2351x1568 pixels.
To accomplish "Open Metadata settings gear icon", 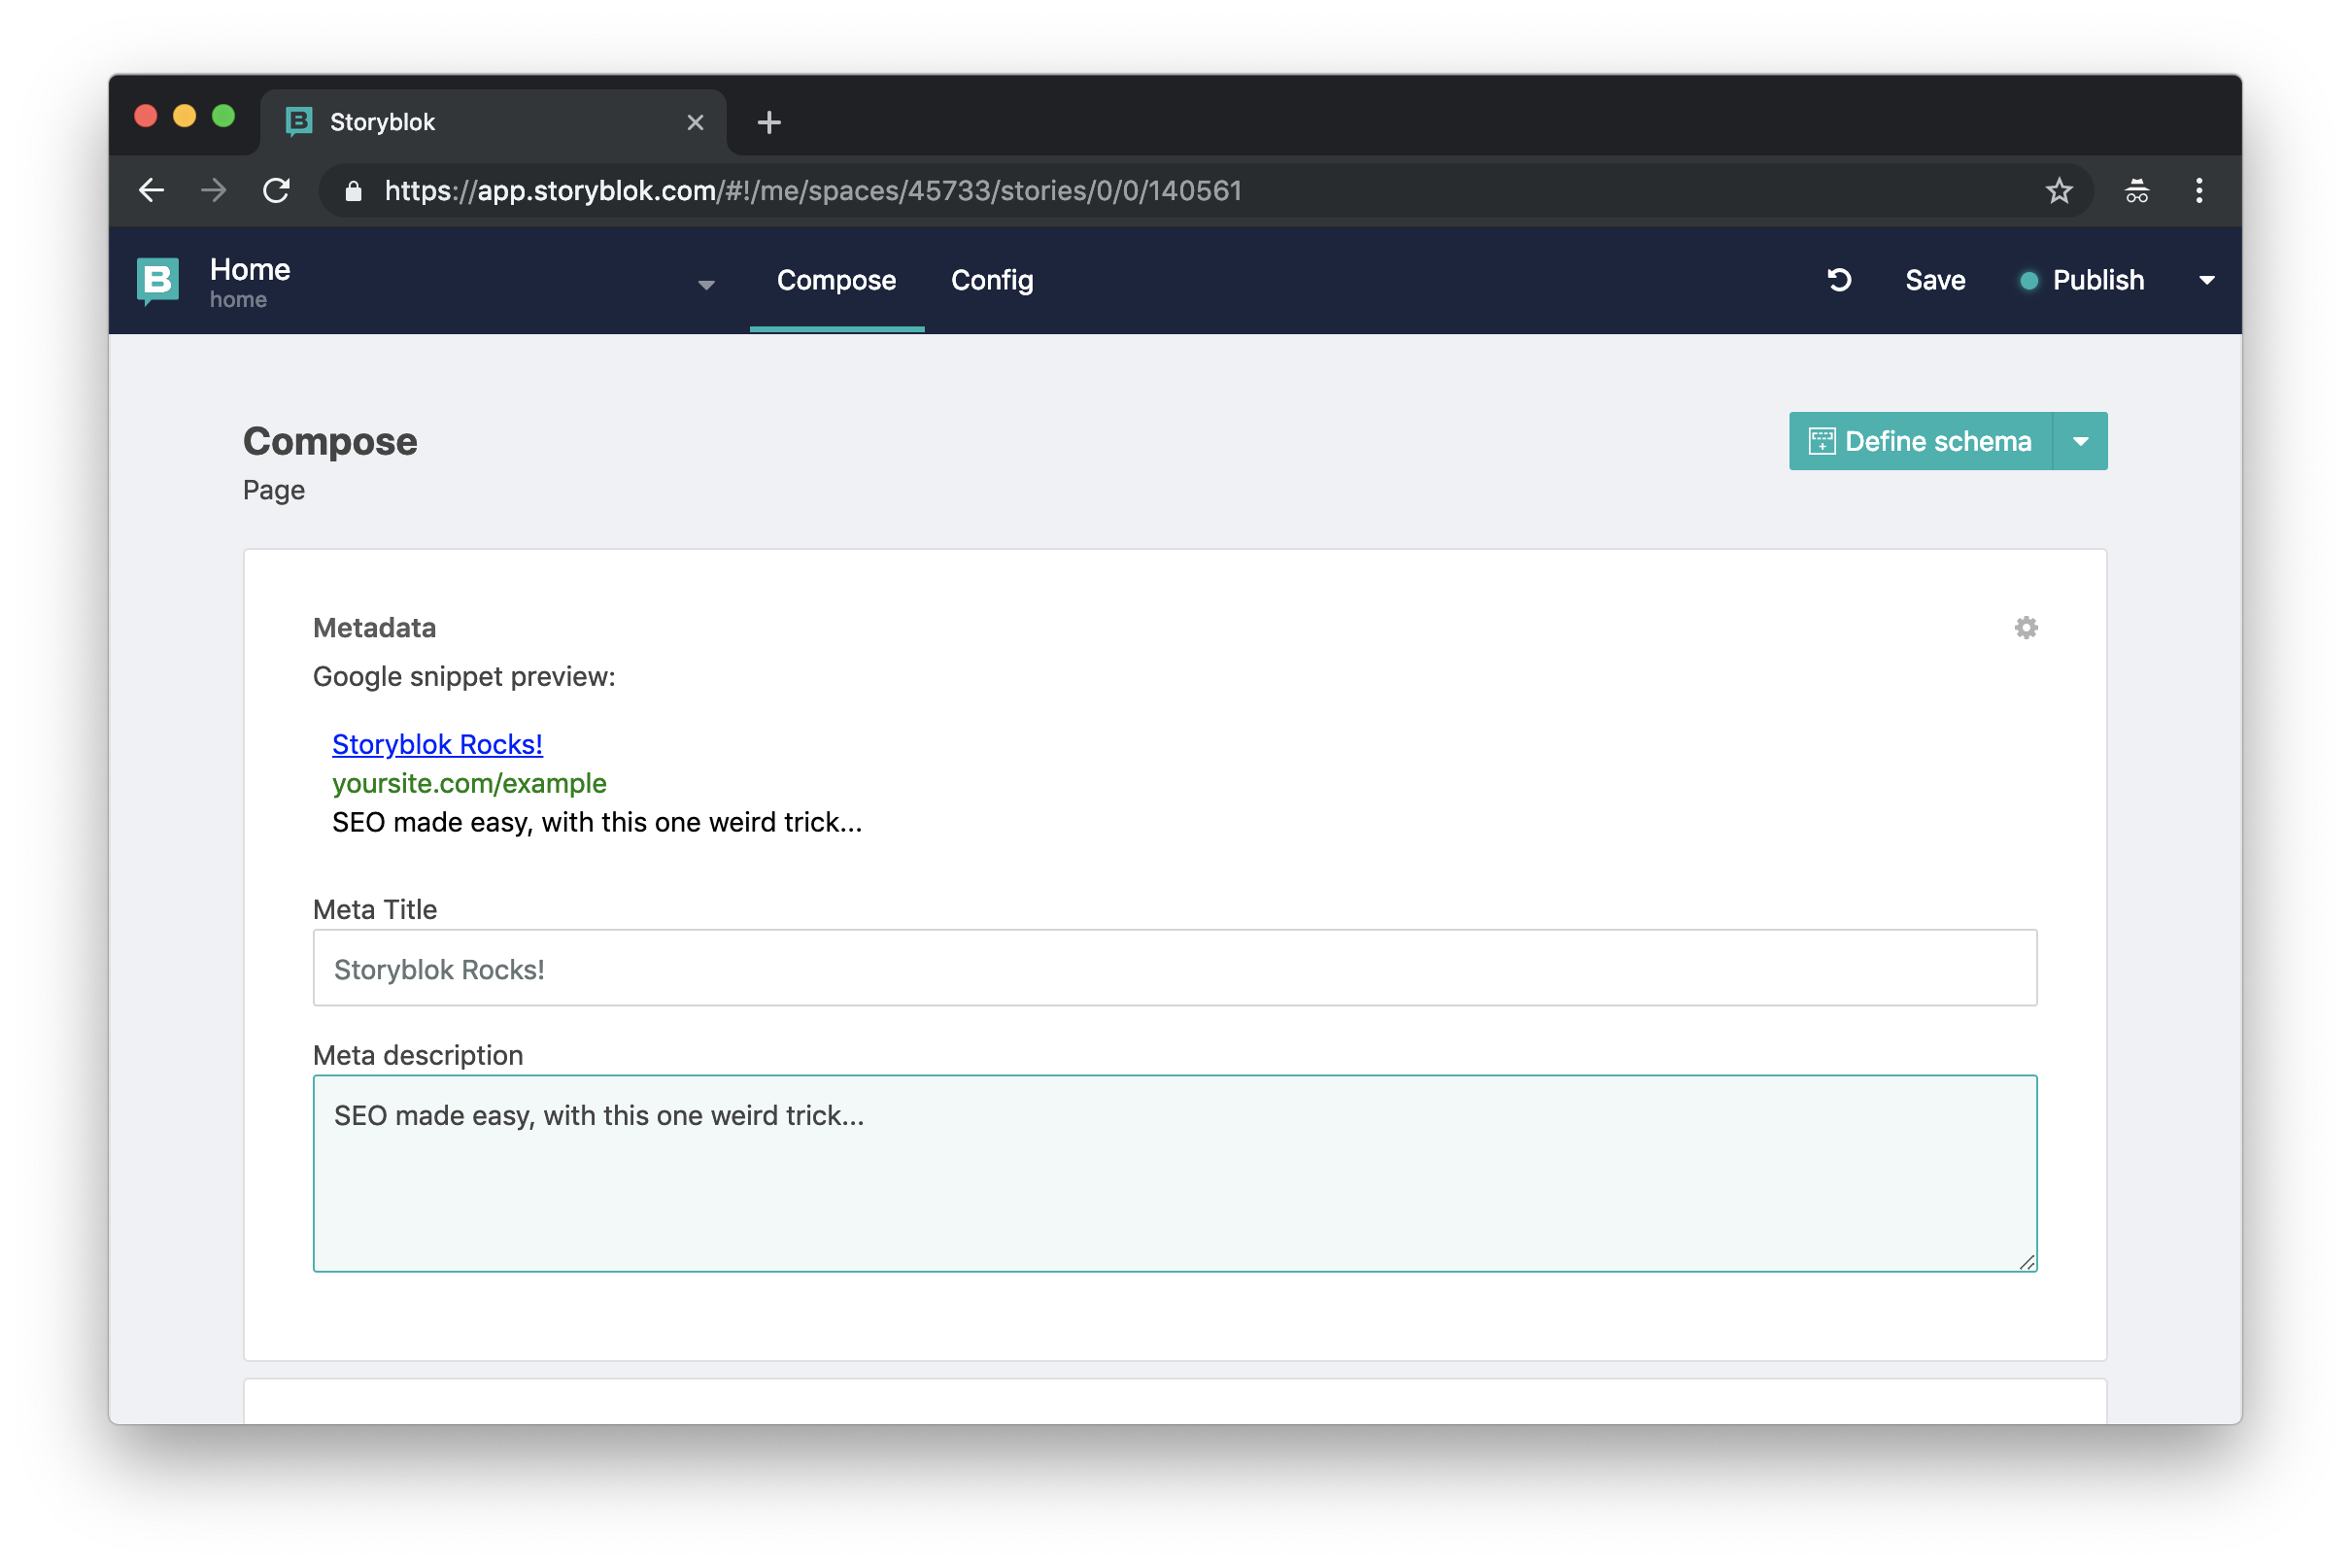I will (x=2025, y=627).
